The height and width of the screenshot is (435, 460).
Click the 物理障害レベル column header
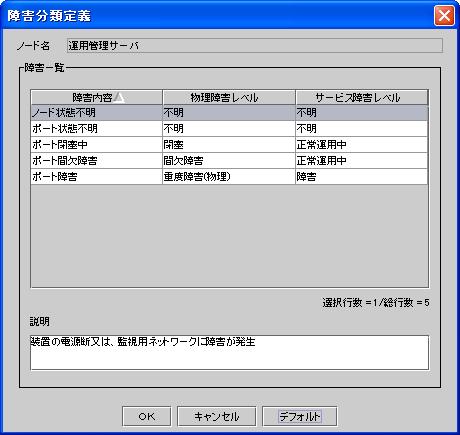(229, 97)
